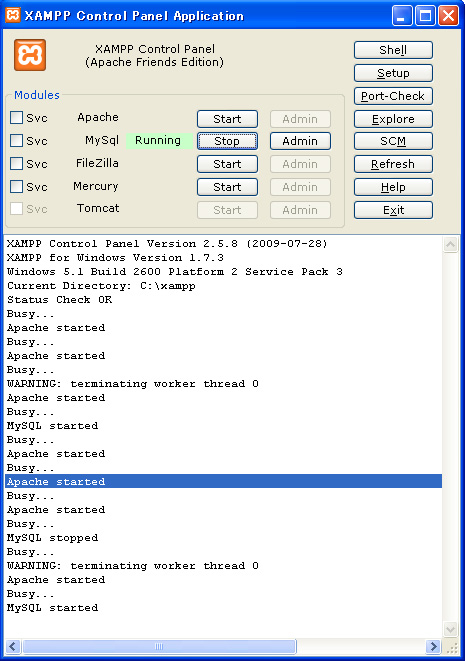Click the 'Tomcat' module name
The image size is (465, 661).
(98, 208)
